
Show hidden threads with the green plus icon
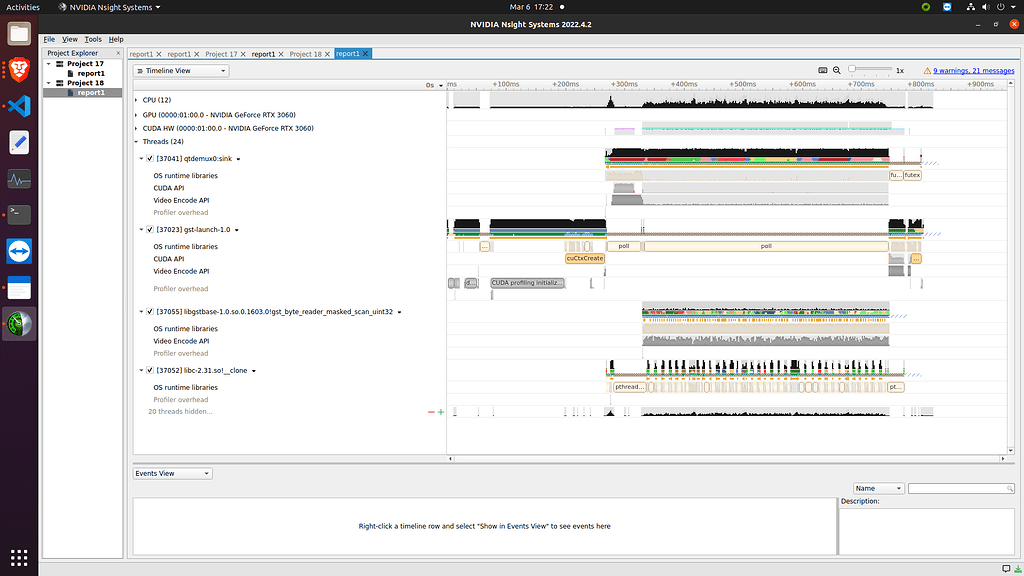coord(441,412)
